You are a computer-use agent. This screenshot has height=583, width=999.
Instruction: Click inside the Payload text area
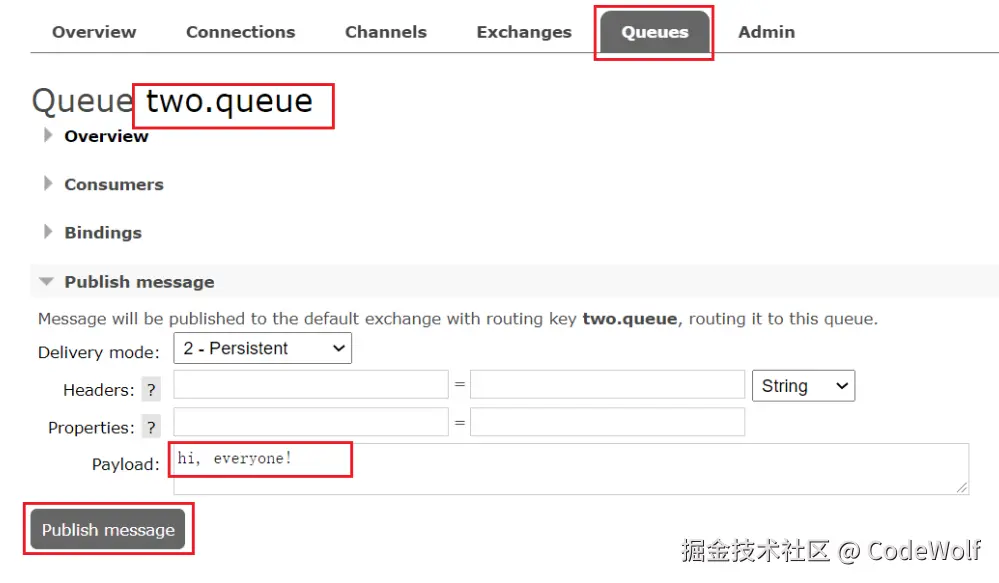pos(571,469)
